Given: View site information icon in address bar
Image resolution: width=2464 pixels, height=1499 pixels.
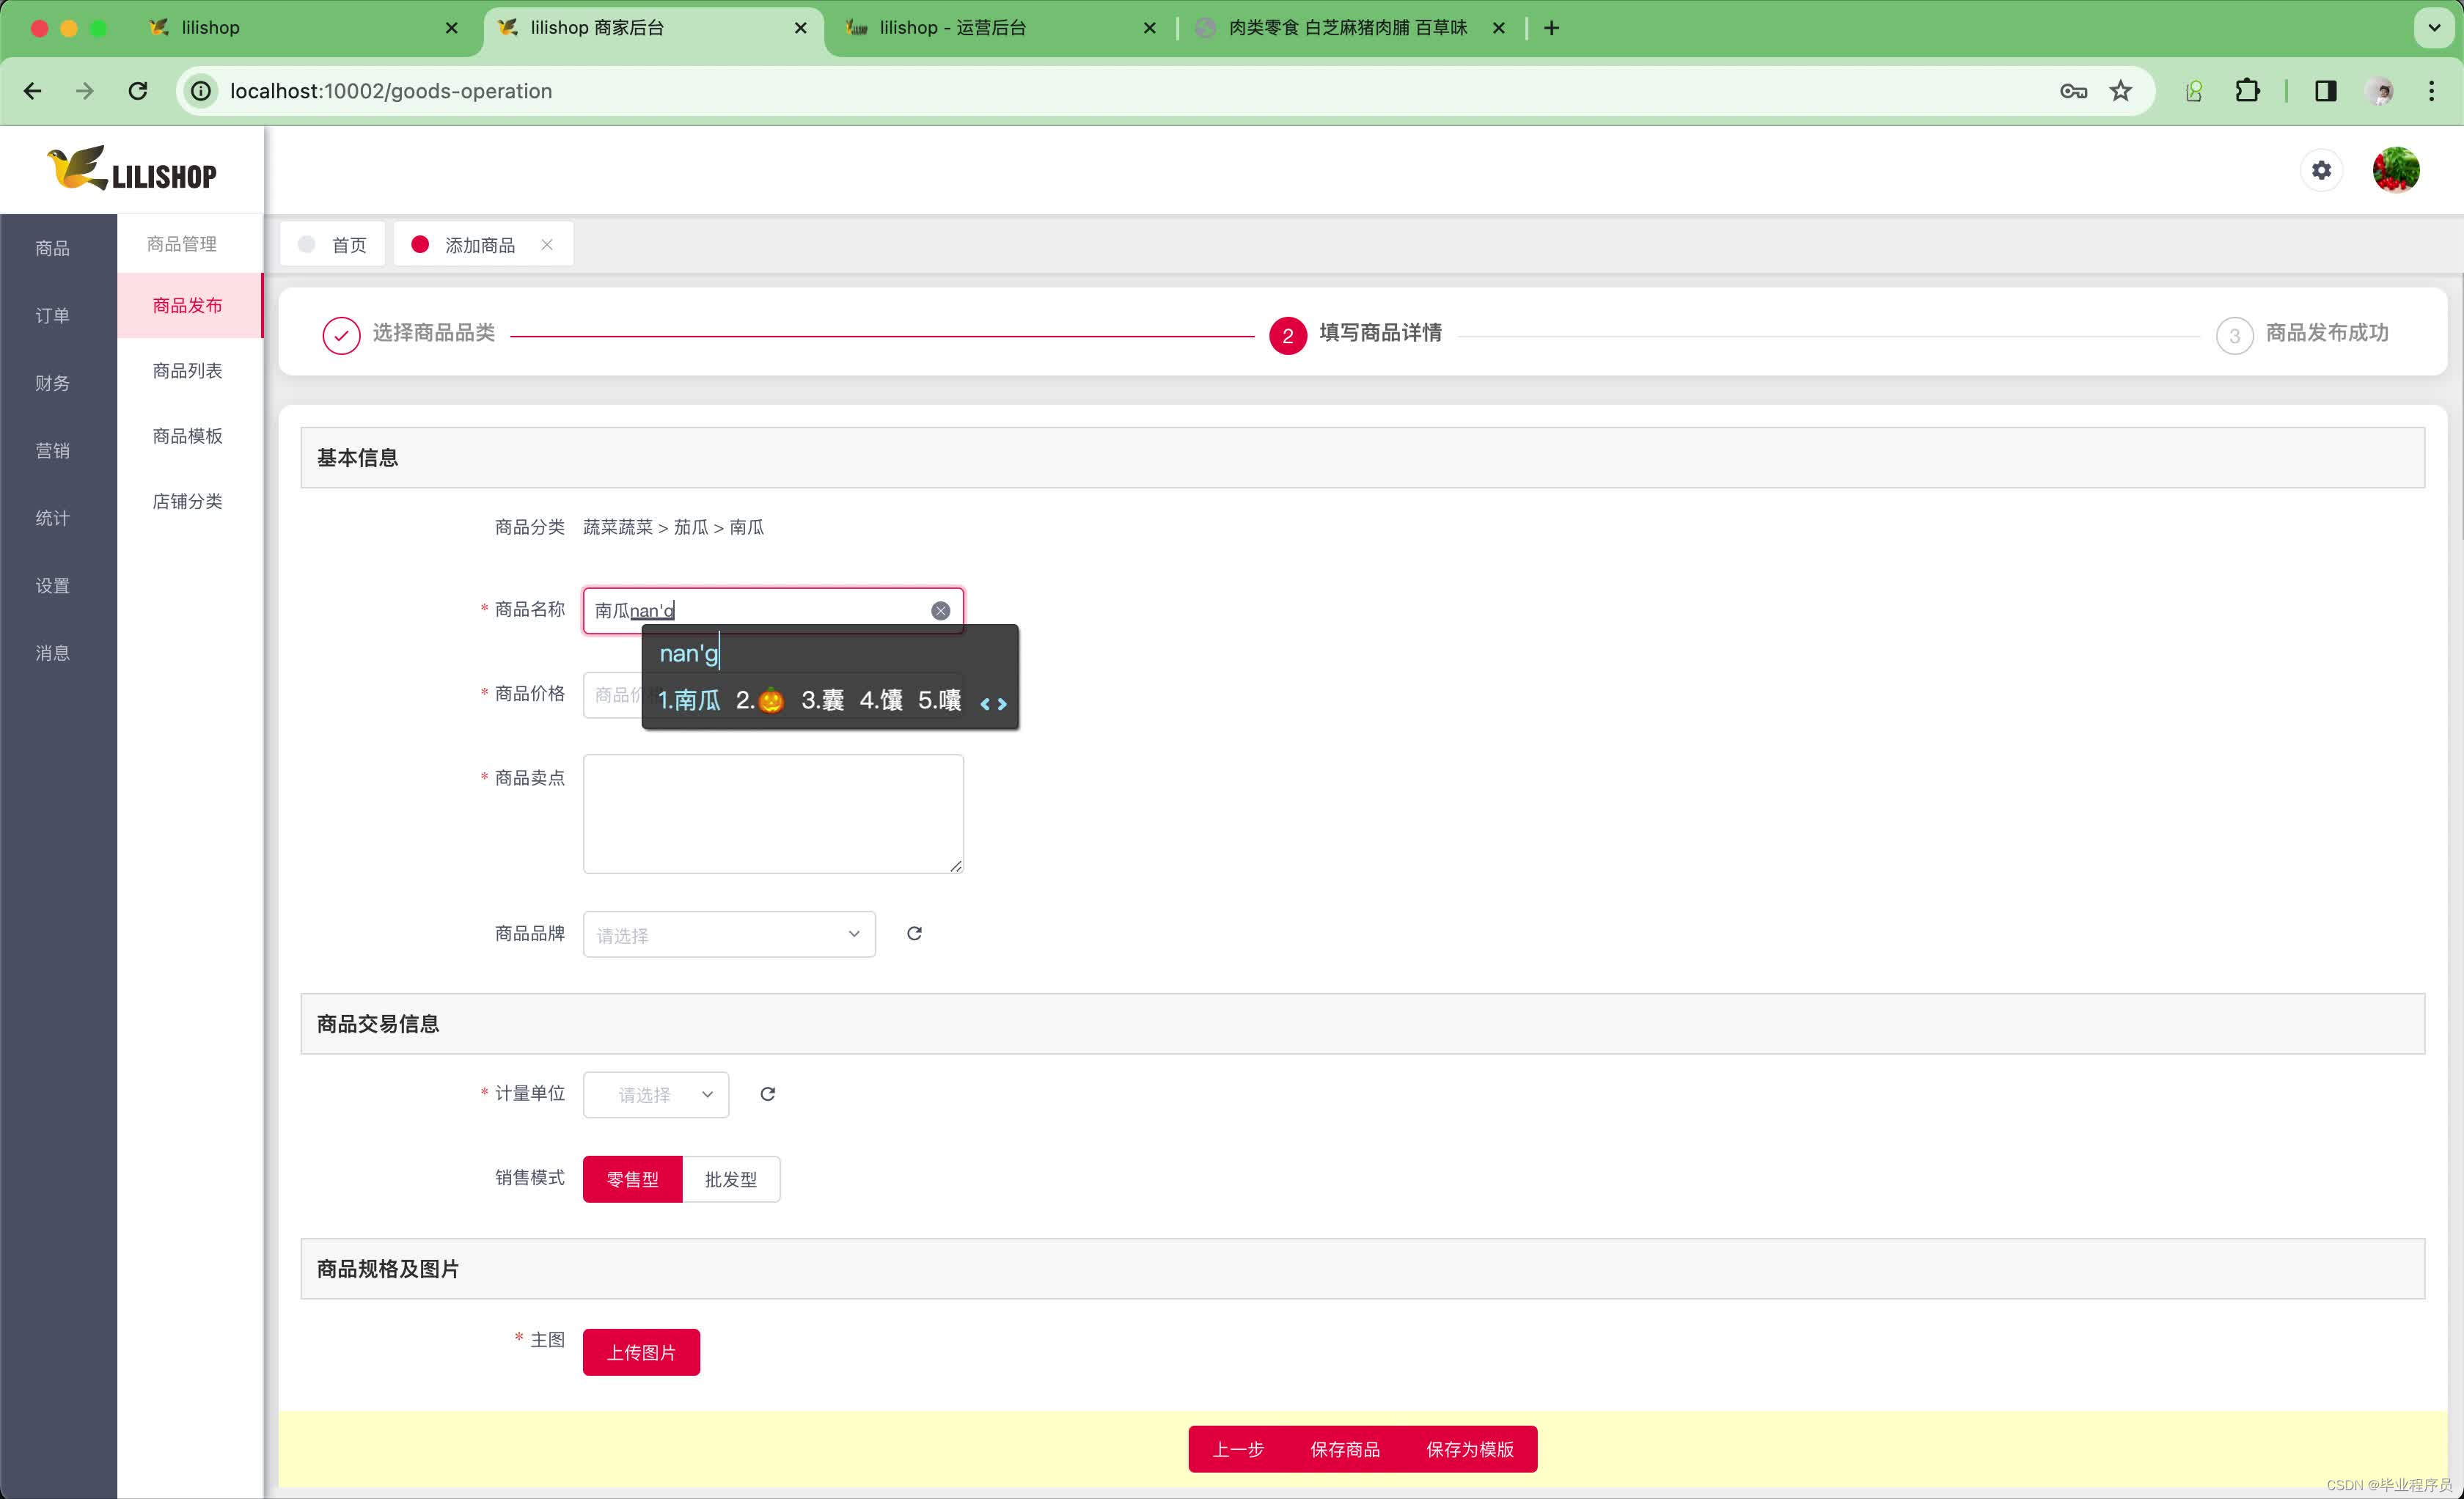Looking at the screenshot, I should [x=201, y=91].
